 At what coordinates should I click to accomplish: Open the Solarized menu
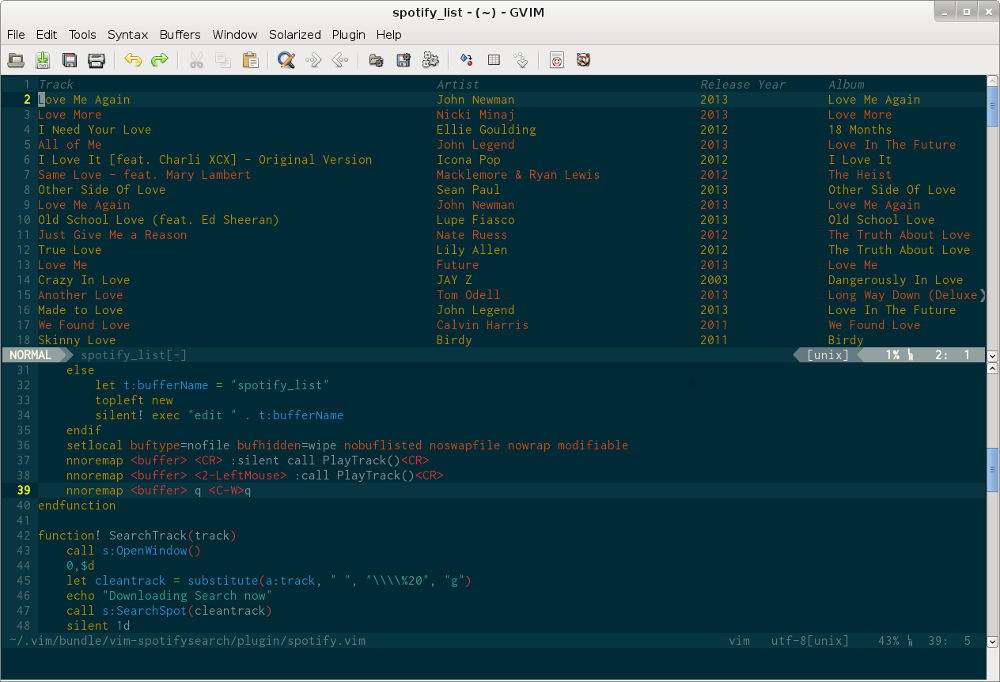pos(295,34)
